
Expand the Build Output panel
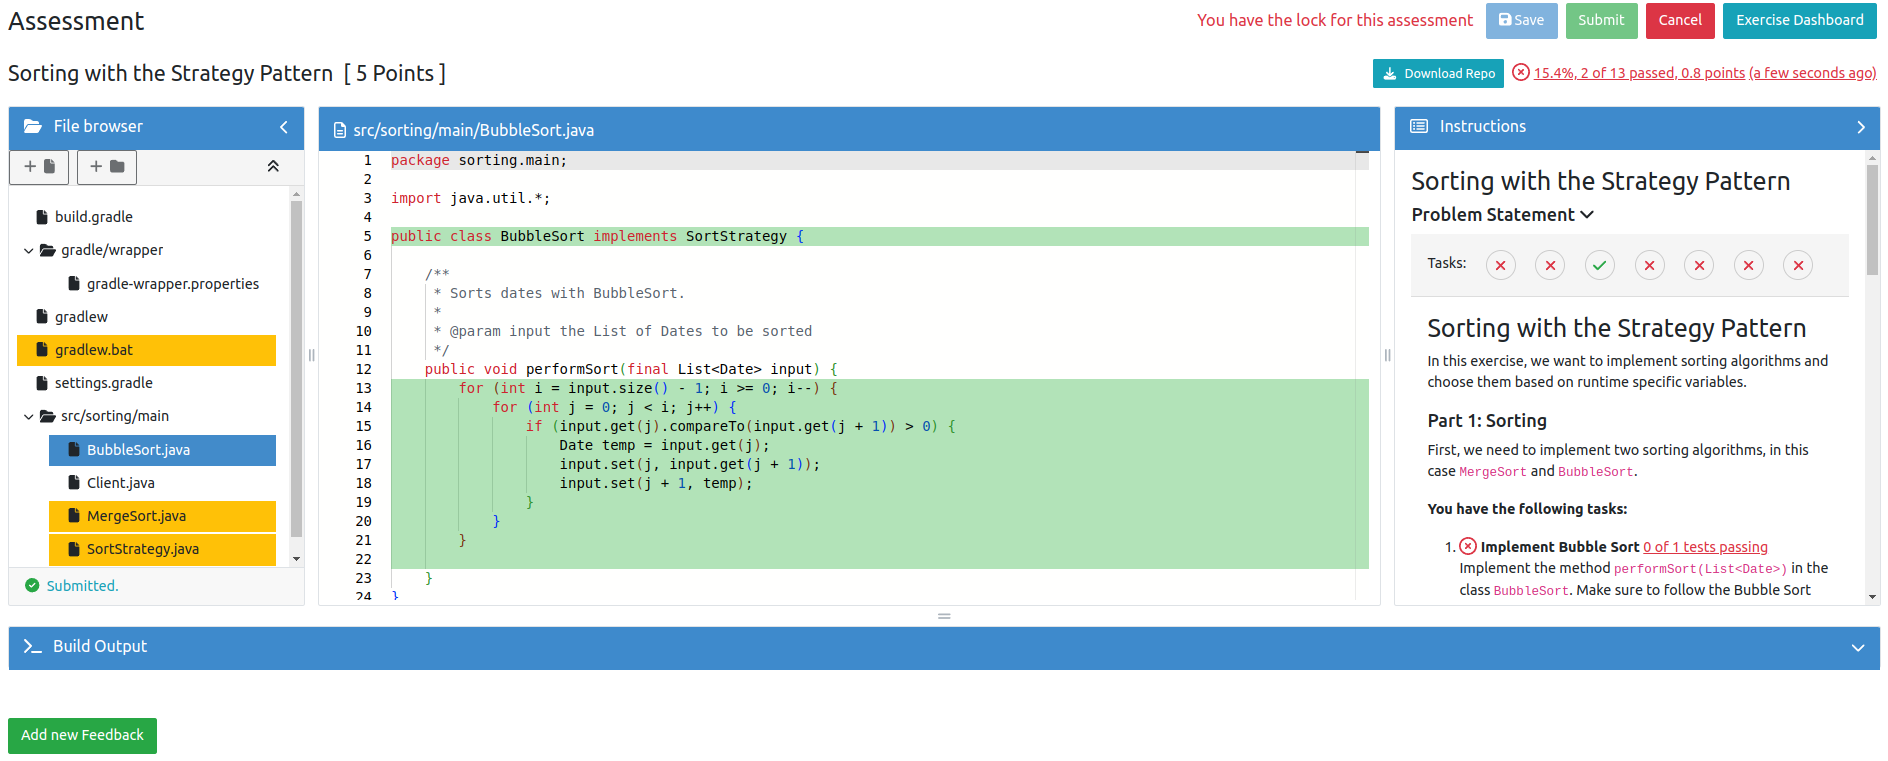click(x=1857, y=647)
